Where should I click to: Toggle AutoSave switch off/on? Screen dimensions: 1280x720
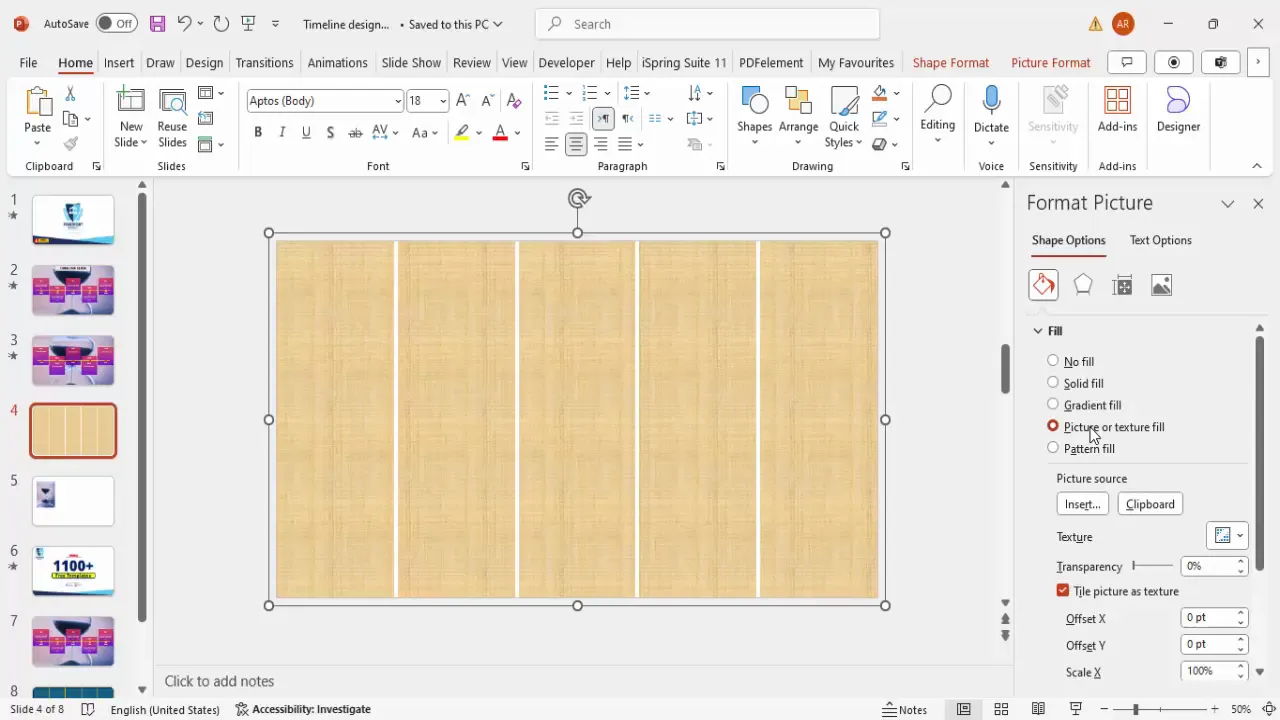click(x=117, y=23)
